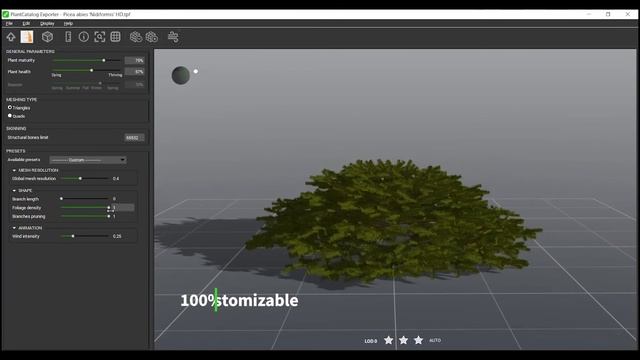This screenshot has width=640, height=360.
Task: Open the Help menu
Action: [68, 24]
